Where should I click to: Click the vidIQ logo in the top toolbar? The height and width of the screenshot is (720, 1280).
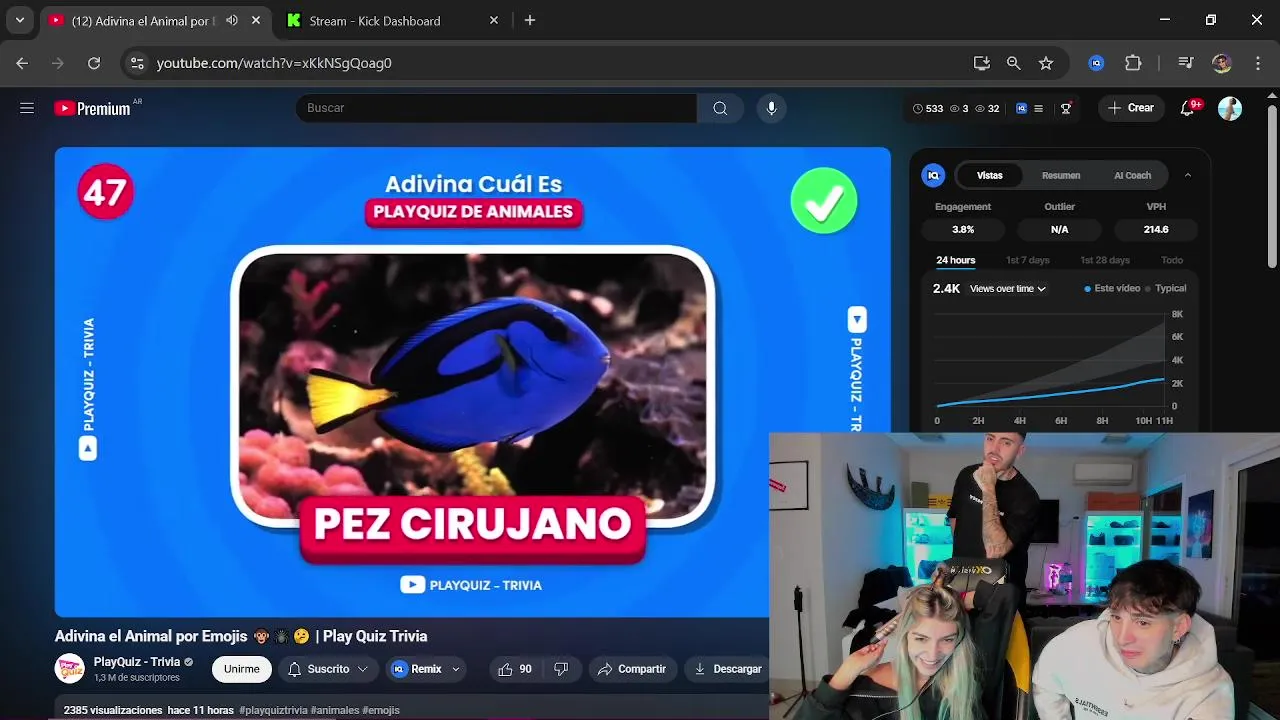pyautogui.click(x=1021, y=108)
